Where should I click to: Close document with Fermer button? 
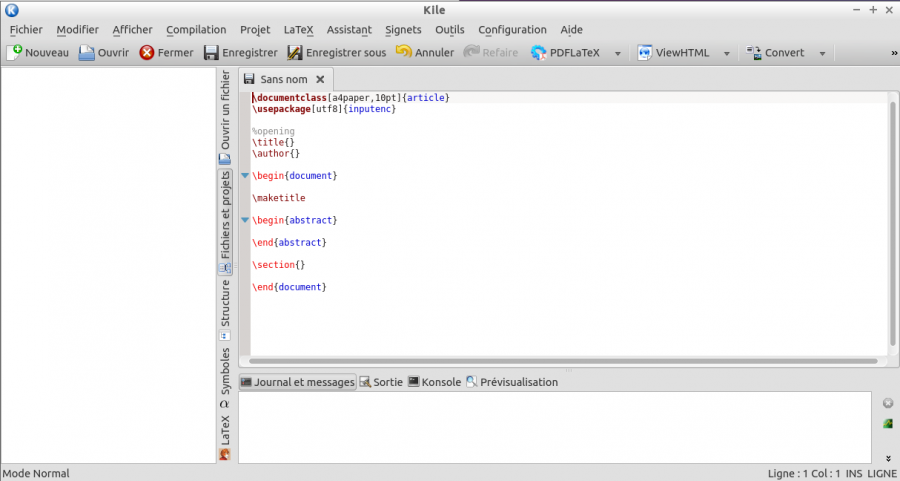pos(166,53)
